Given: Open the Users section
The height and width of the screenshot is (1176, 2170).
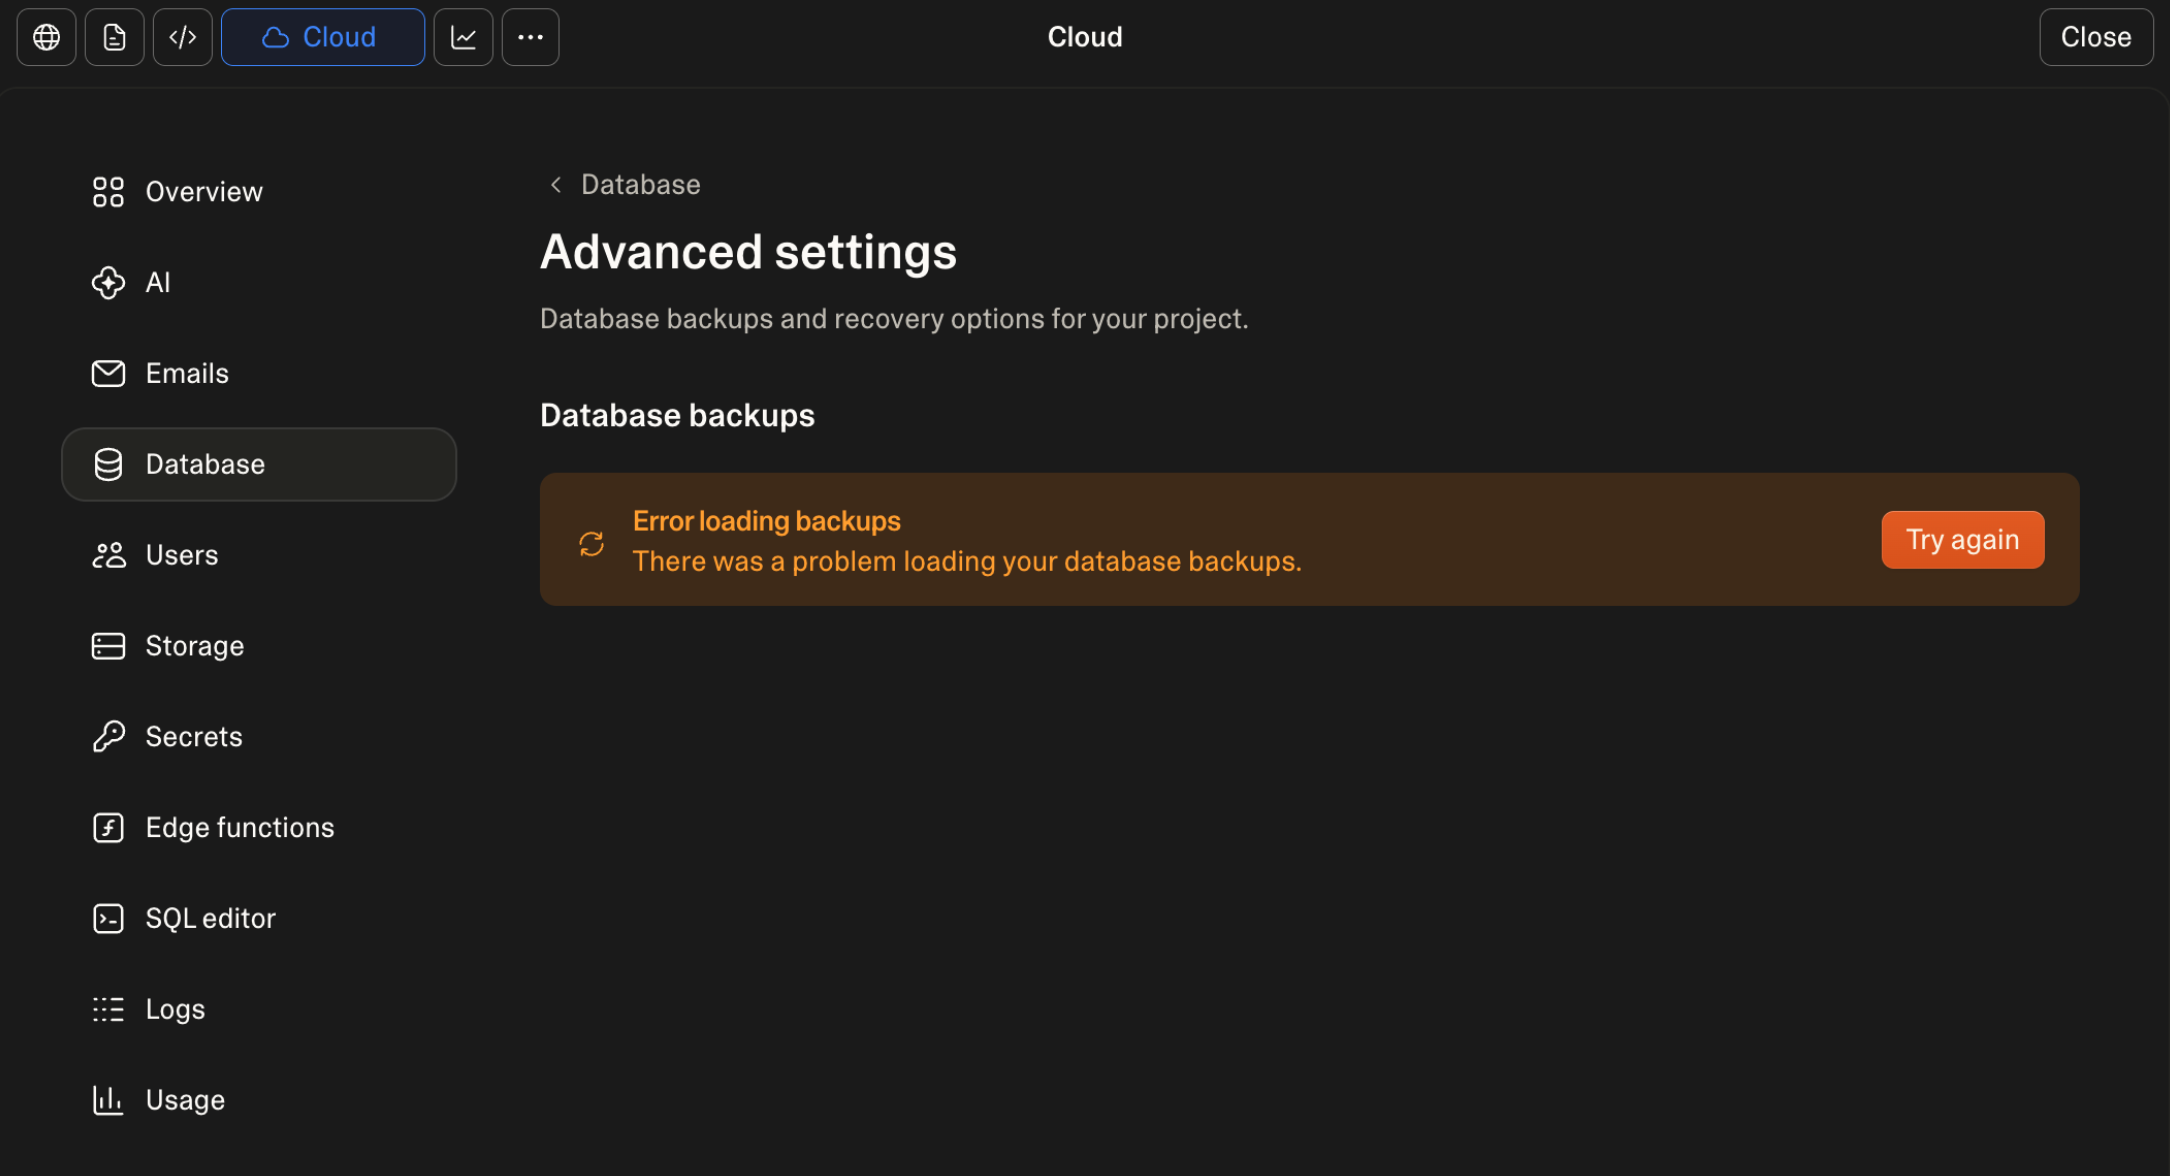Looking at the screenshot, I should 259,555.
